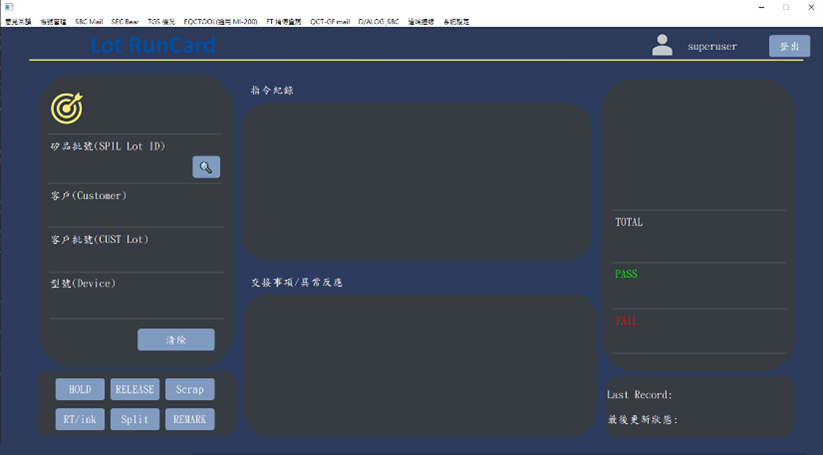823x455 pixels.
Task: Click the 型號(Device) label
Action: (x=83, y=283)
